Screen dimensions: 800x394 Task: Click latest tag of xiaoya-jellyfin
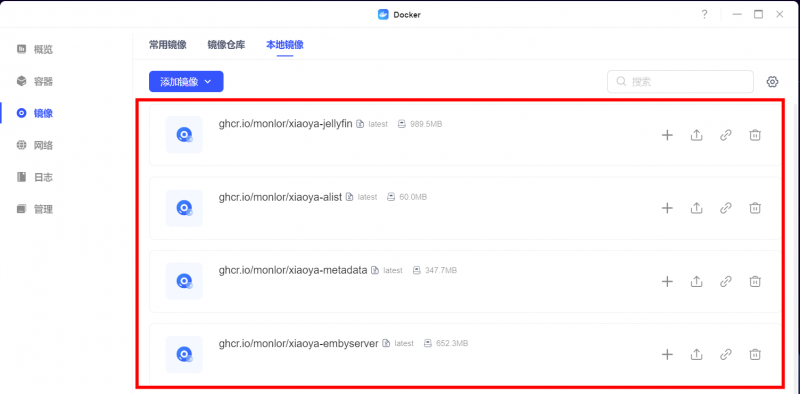pos(378,124)
